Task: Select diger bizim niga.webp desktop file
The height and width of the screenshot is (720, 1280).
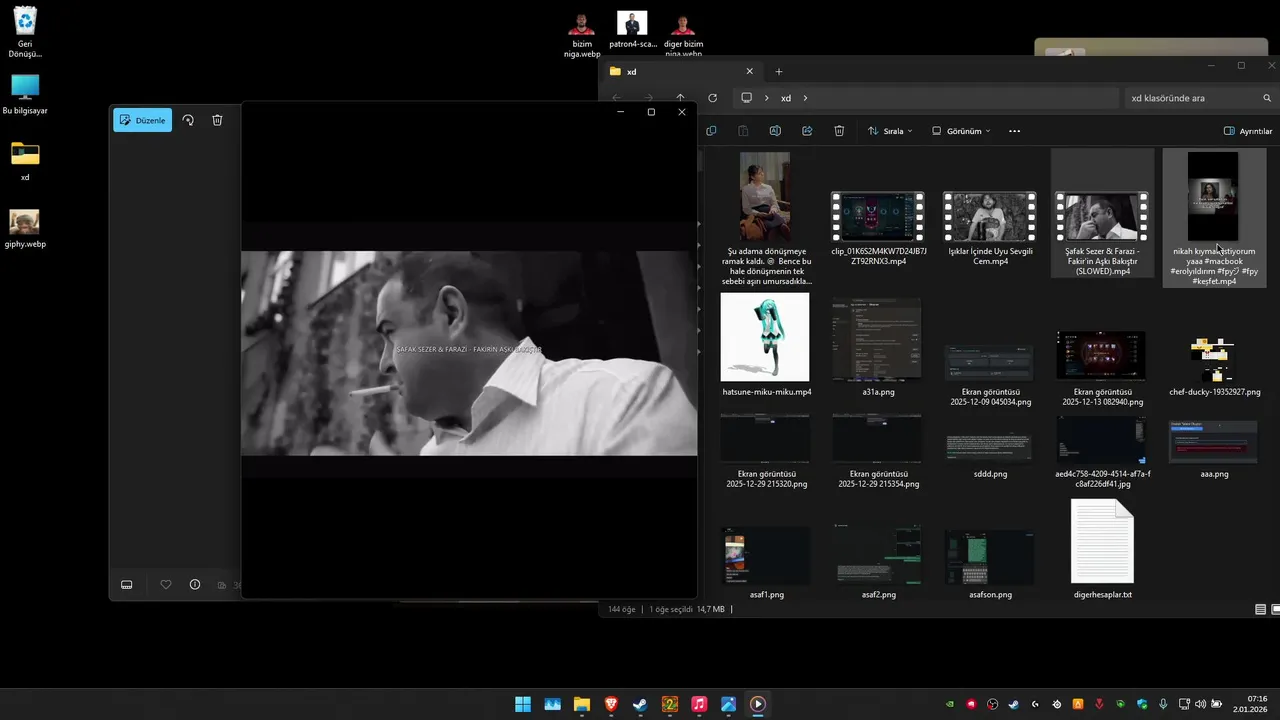Action: tap(683, 35)
